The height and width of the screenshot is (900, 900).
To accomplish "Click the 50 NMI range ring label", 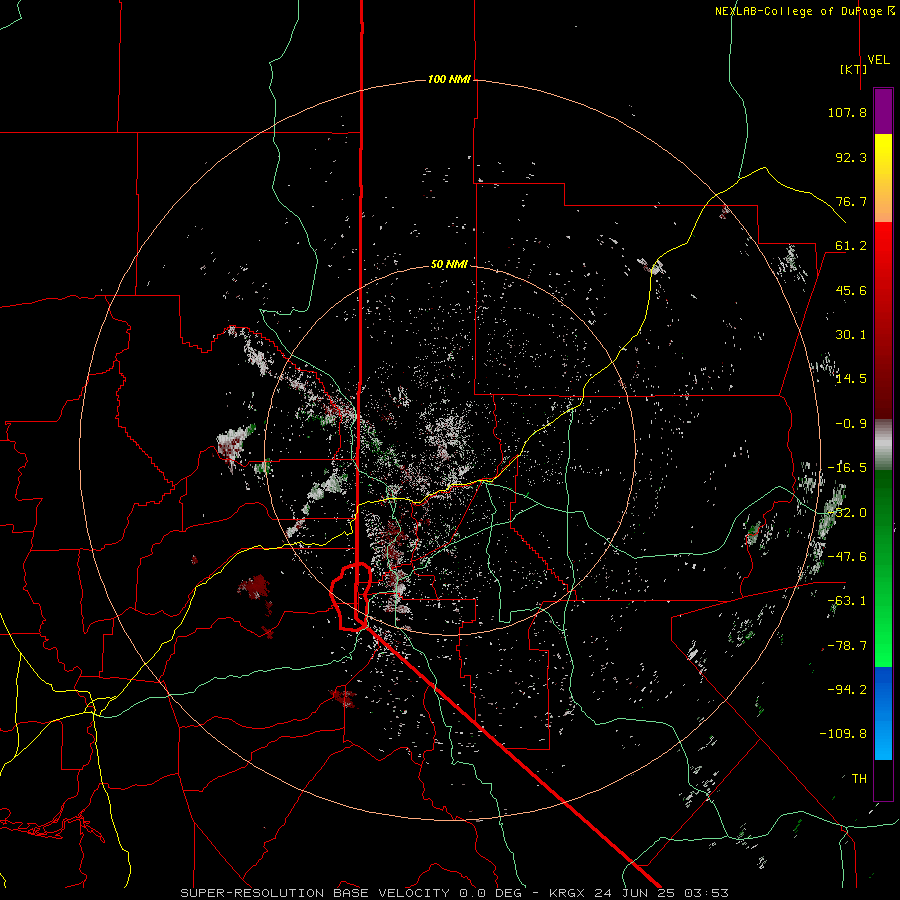I will pyautogui.click(x=449, y=264).
